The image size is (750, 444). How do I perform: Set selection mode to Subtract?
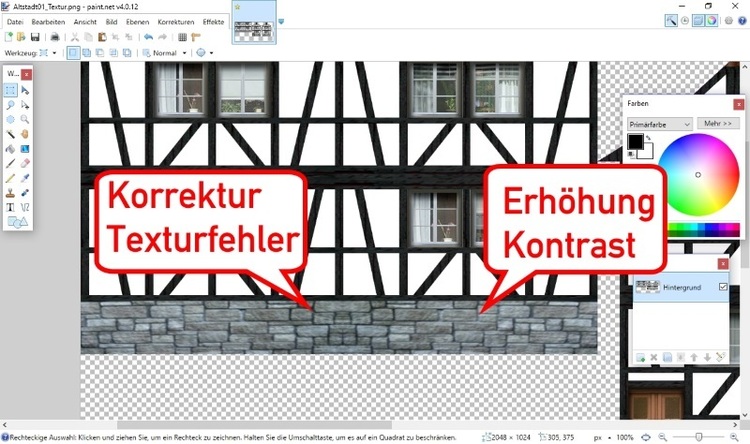click(100, 53)
